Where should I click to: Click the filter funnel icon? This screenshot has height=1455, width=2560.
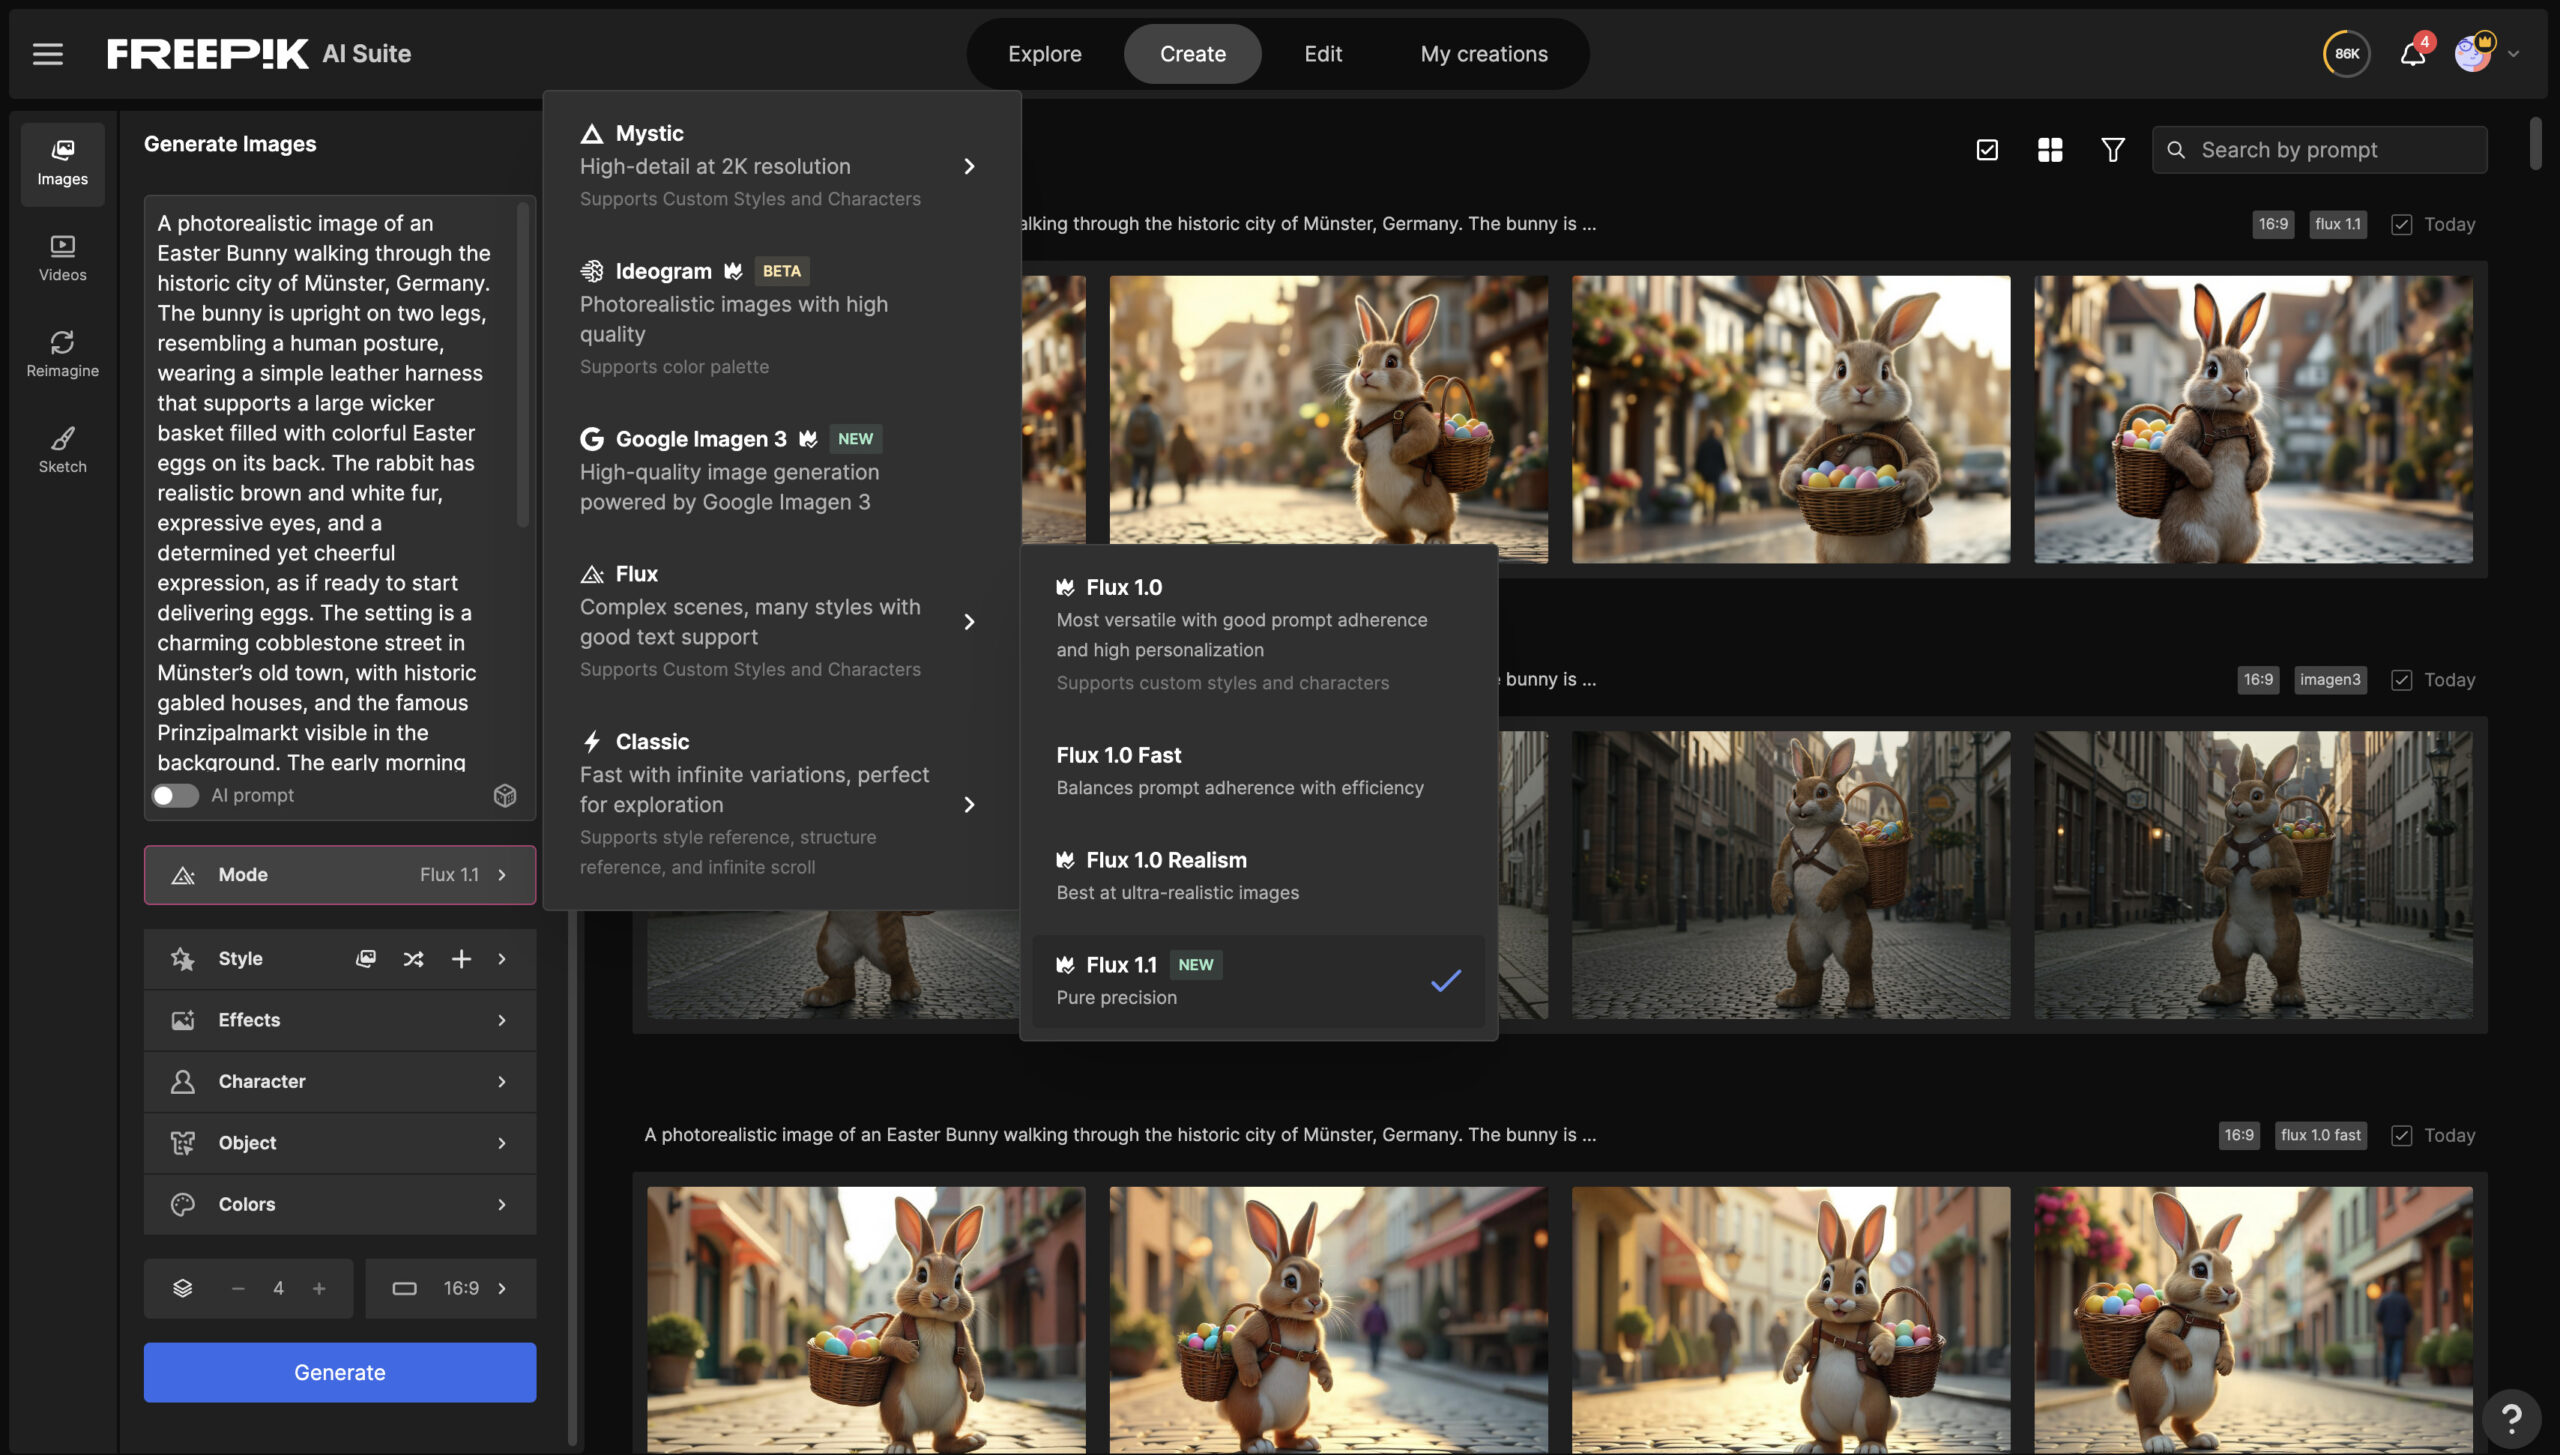(x=2112, y=150)
